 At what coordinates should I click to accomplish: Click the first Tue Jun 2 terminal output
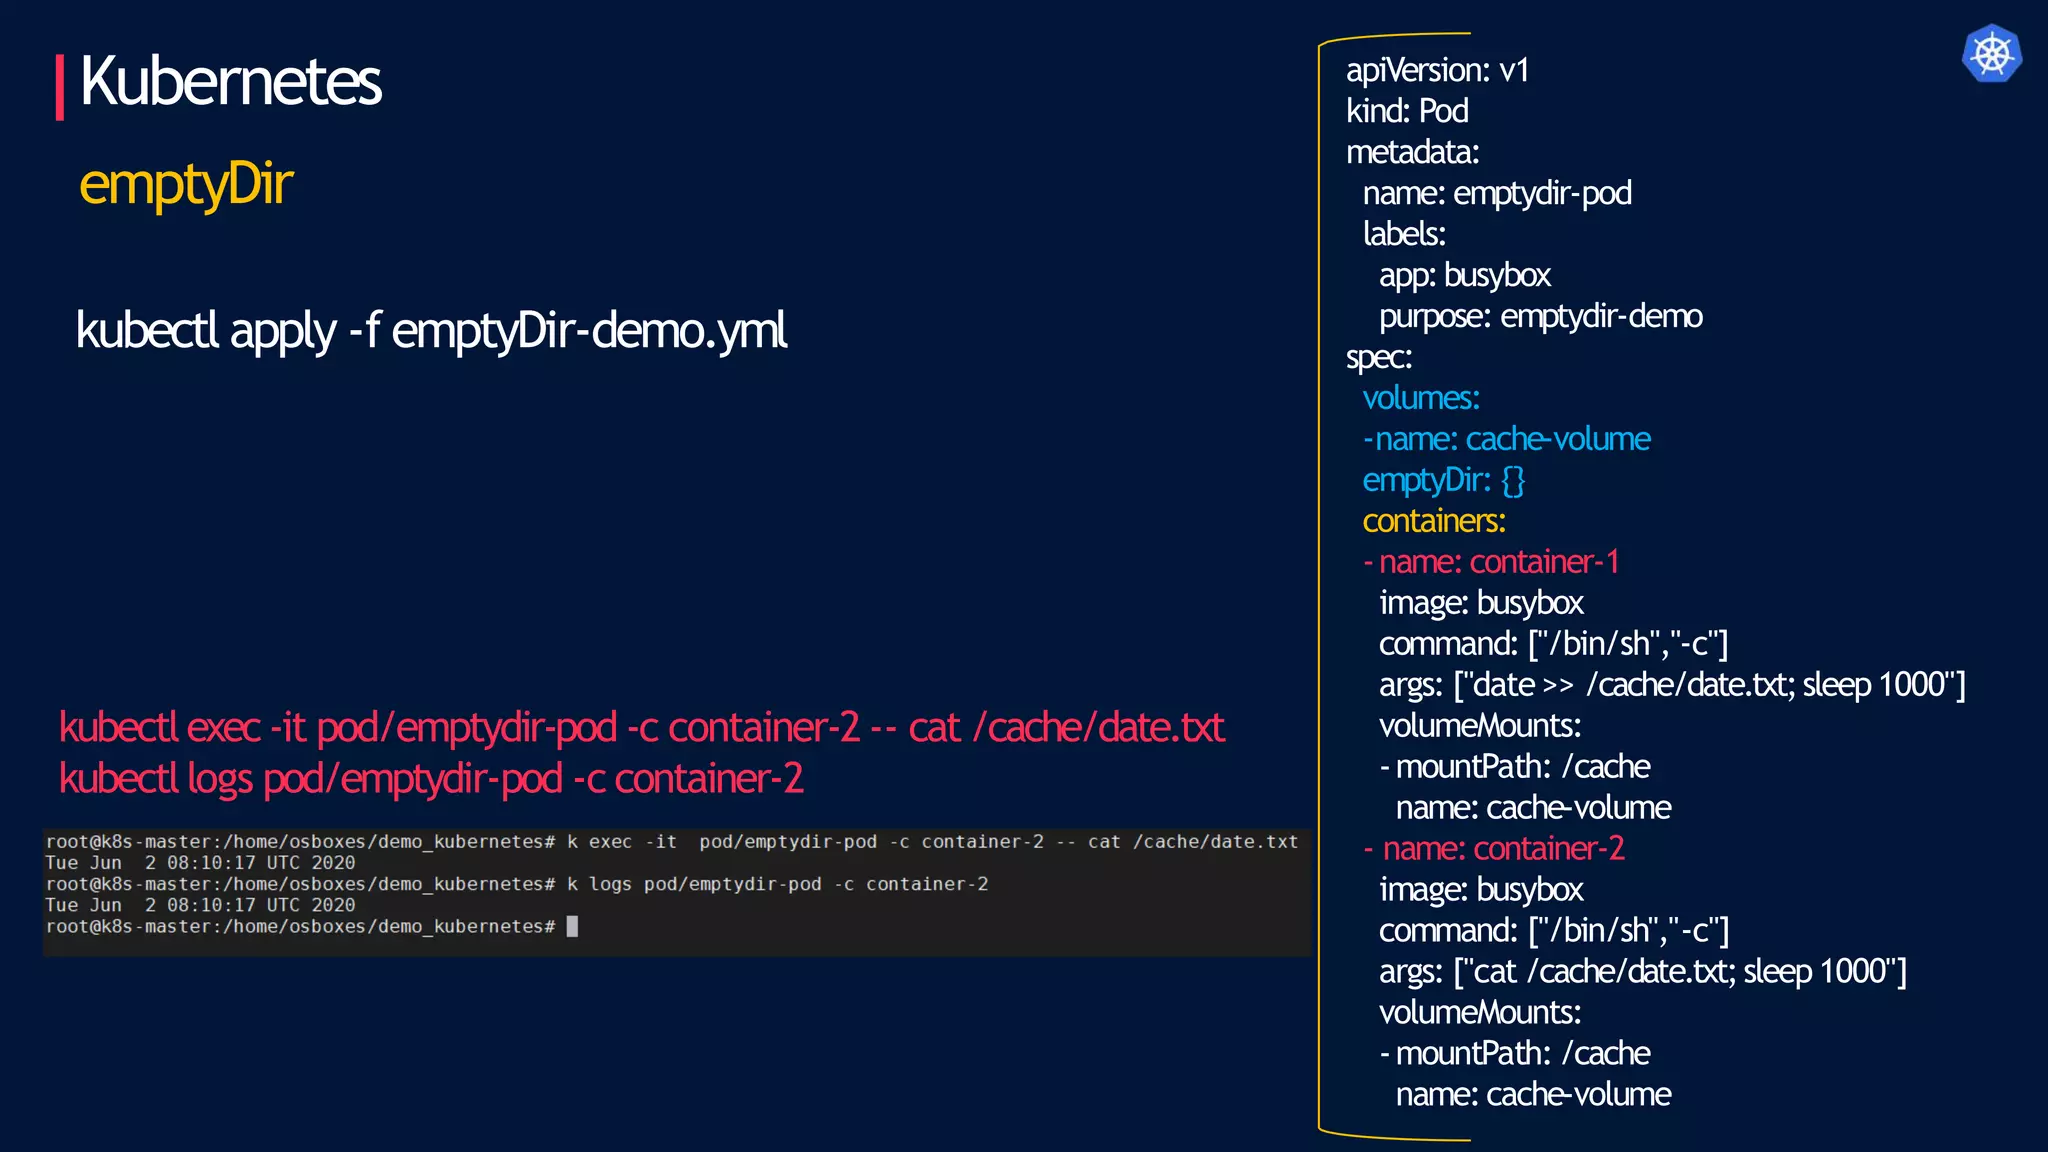(200, 862)
